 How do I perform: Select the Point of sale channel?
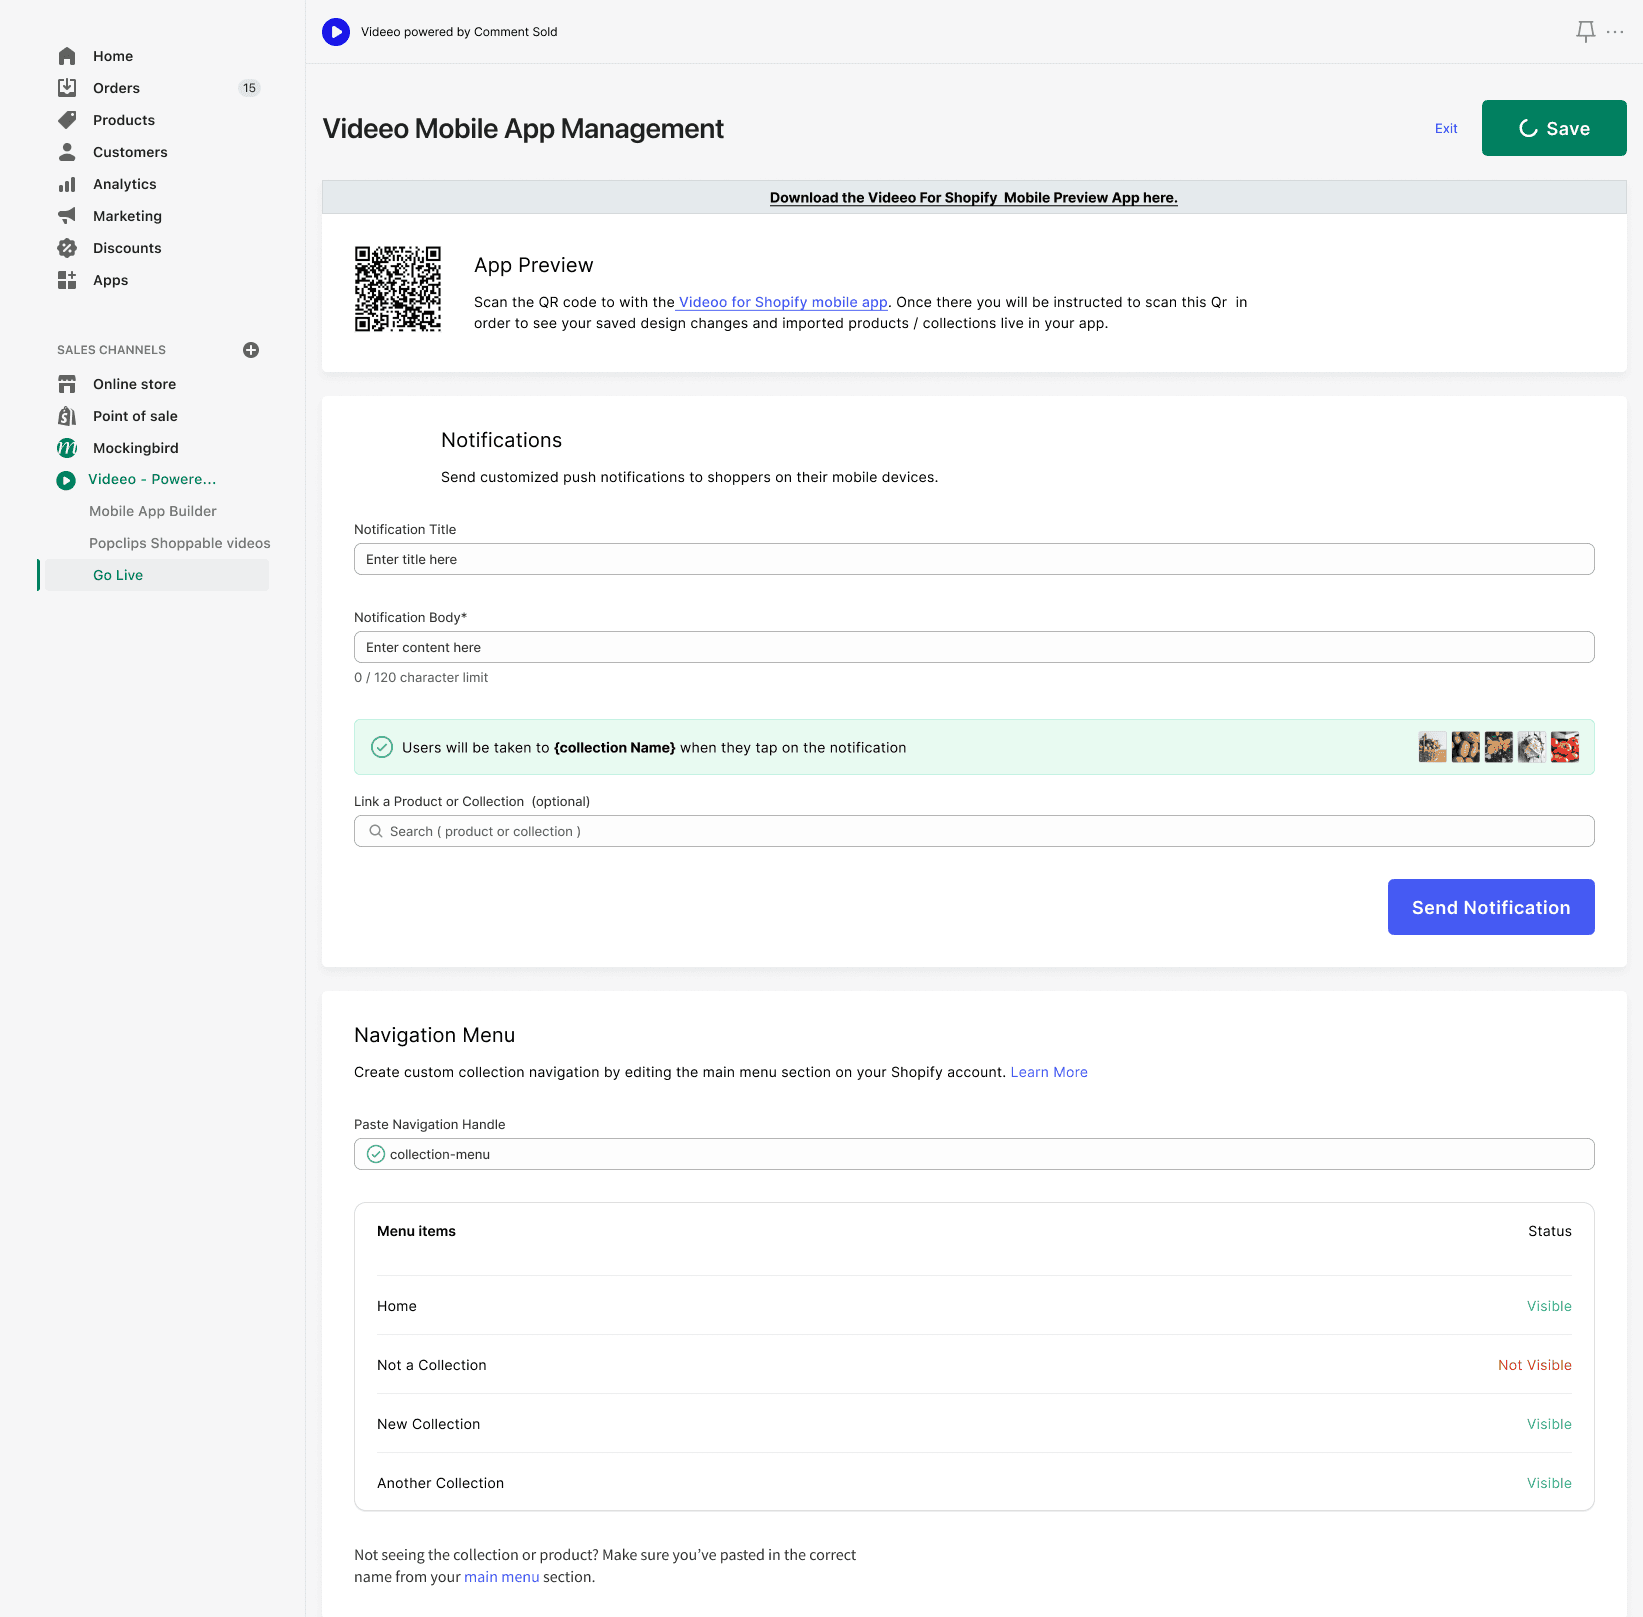point(135,416)
